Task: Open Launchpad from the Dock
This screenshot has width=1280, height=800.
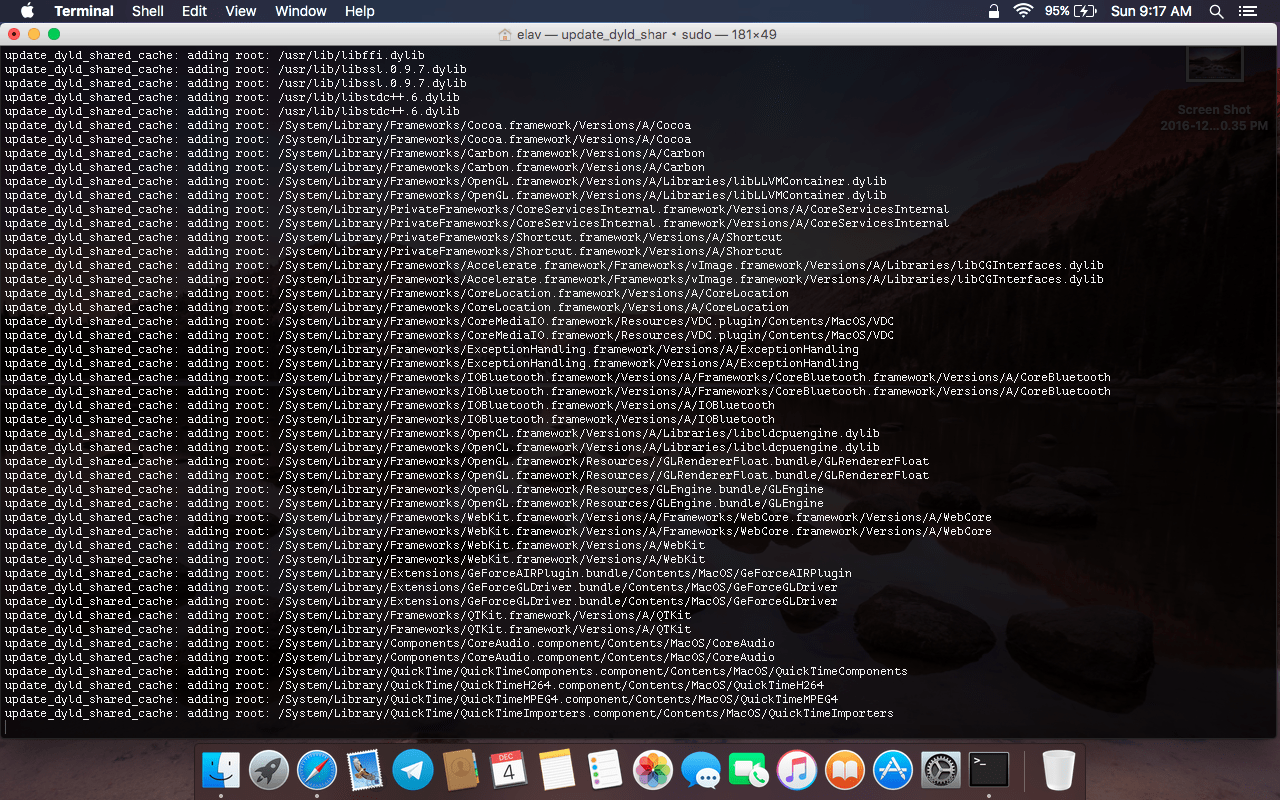Action: [269, 770]
